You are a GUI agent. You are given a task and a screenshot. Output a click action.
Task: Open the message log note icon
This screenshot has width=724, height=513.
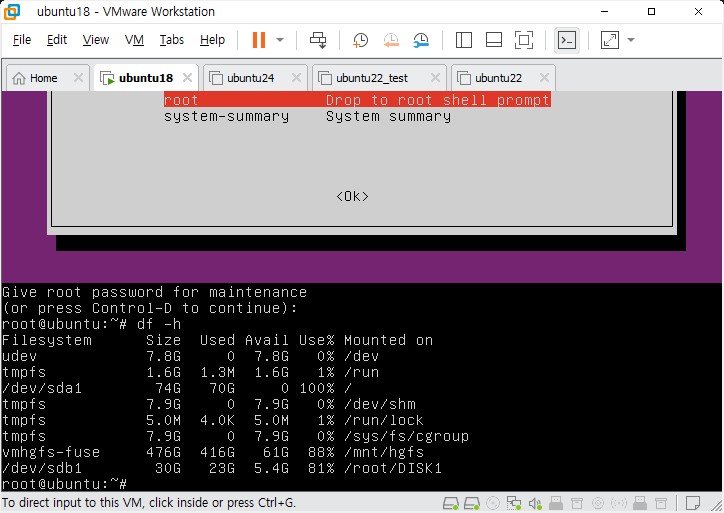point(693,503)
